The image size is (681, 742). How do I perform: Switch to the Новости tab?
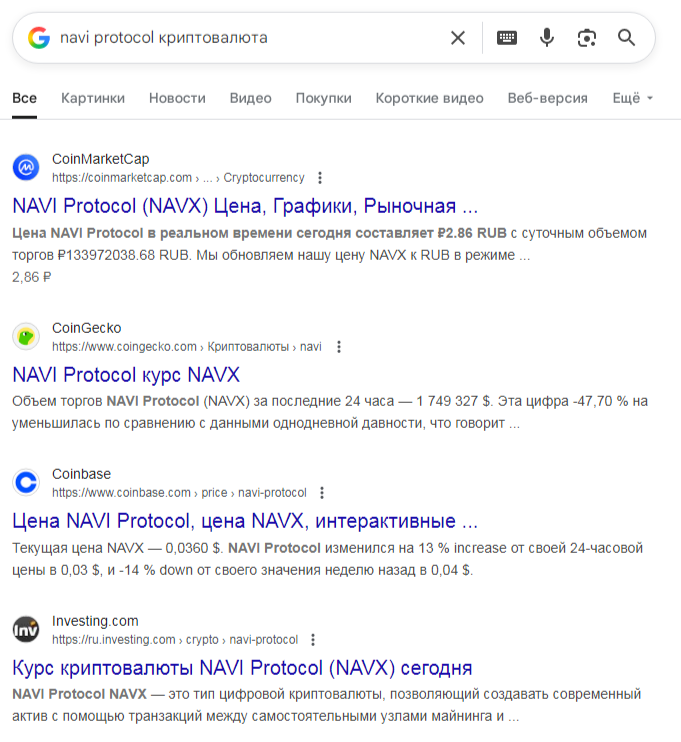[177, 98]
